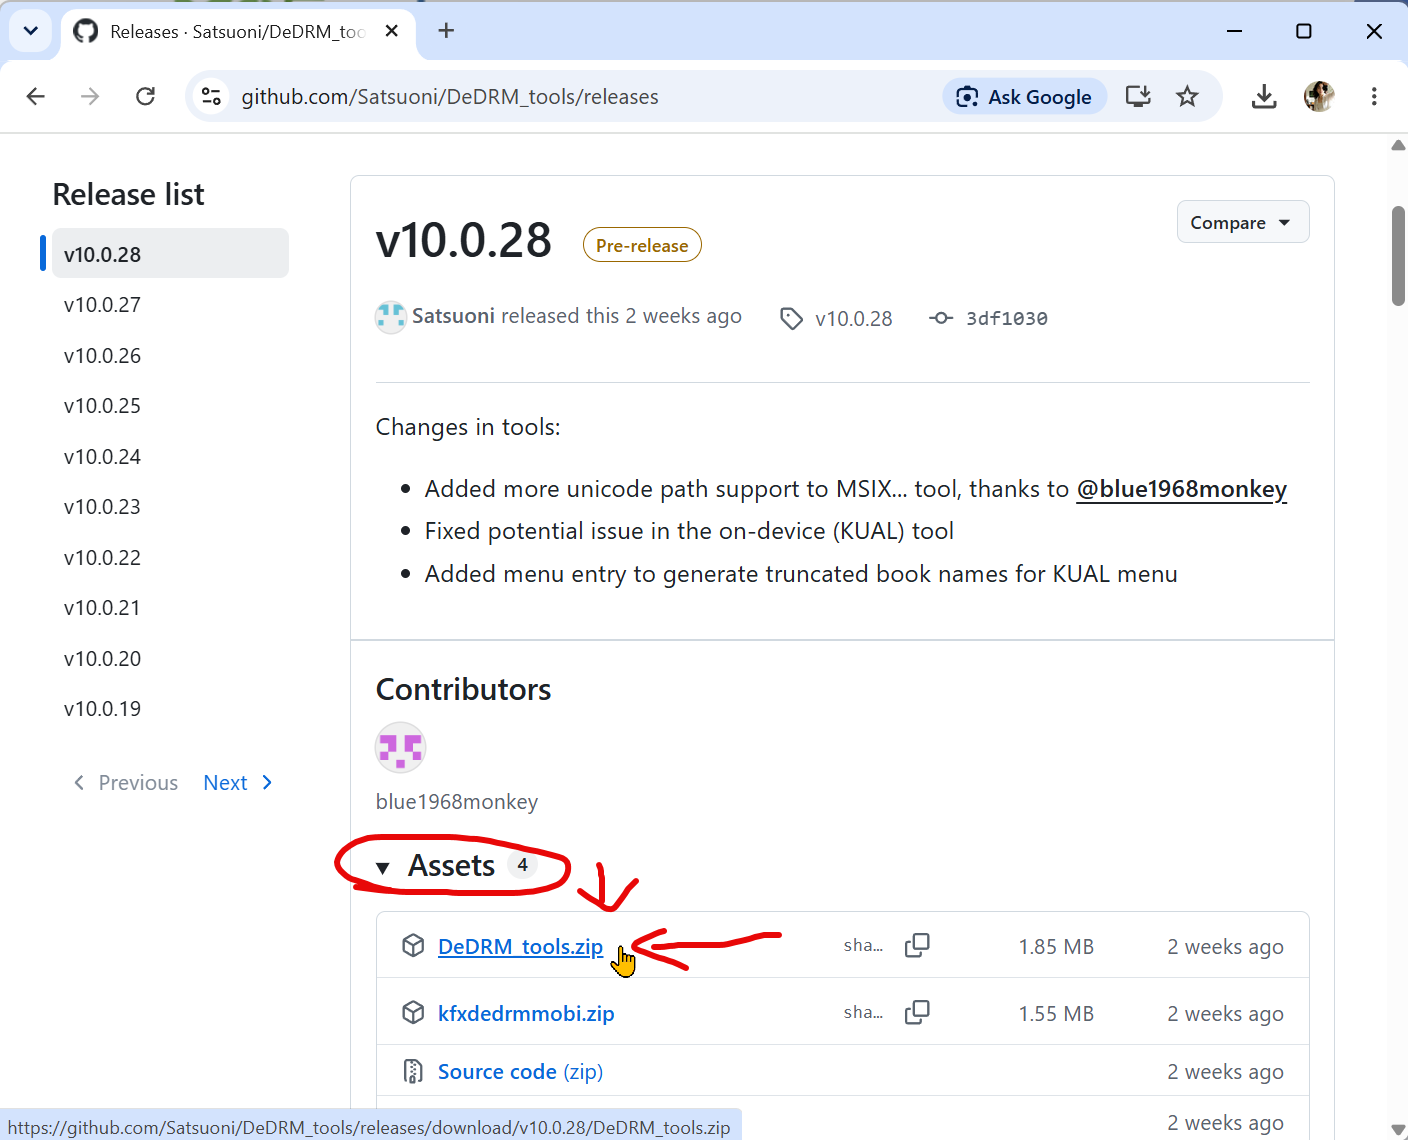
Task: Open blue1968monkey contributor avatar
Action: click(x=400, y=747)
